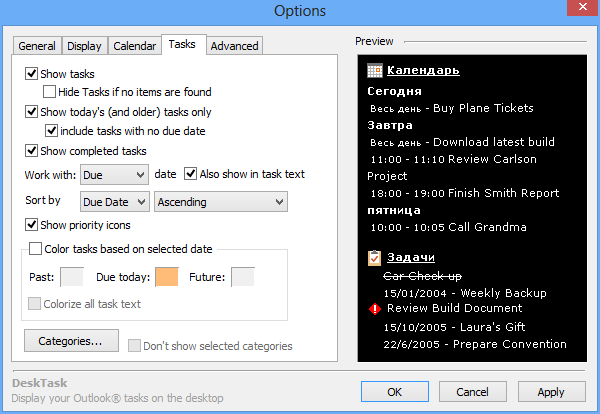Enable Hide Tasks if no items found
Image resolution: width=600 pixels, height=414 pixels.
pyautogui.click(x=50, y=92)
